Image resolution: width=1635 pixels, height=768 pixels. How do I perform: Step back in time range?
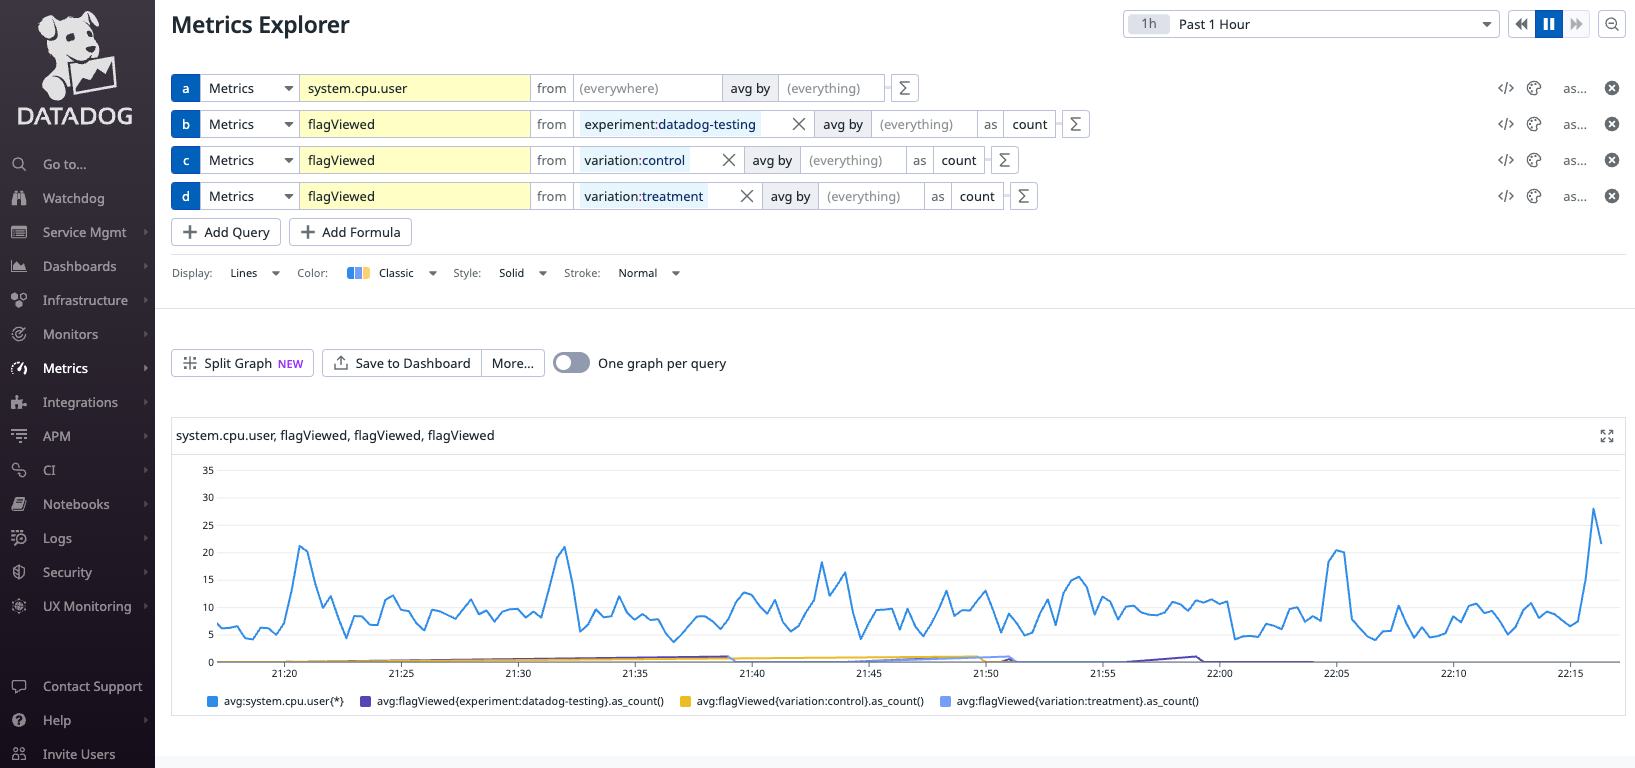pyautogui.click(x=1521, y=24)
